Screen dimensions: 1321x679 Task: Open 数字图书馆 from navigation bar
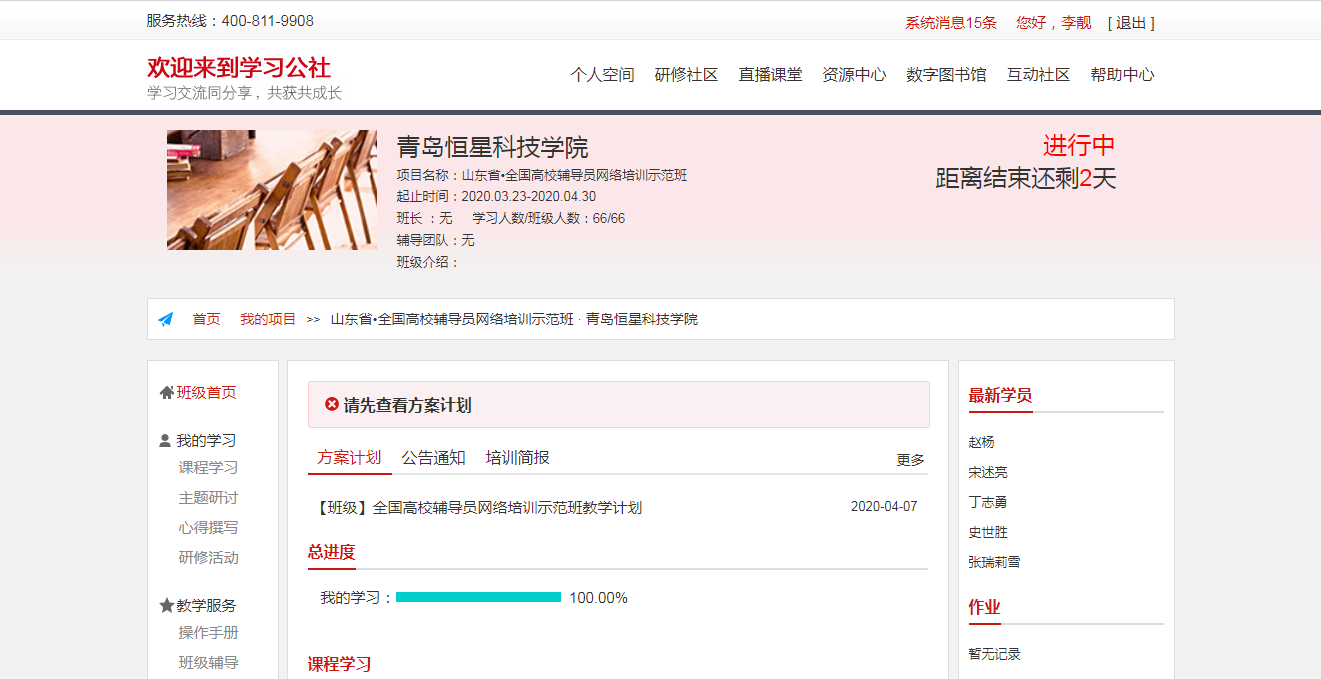946,75
